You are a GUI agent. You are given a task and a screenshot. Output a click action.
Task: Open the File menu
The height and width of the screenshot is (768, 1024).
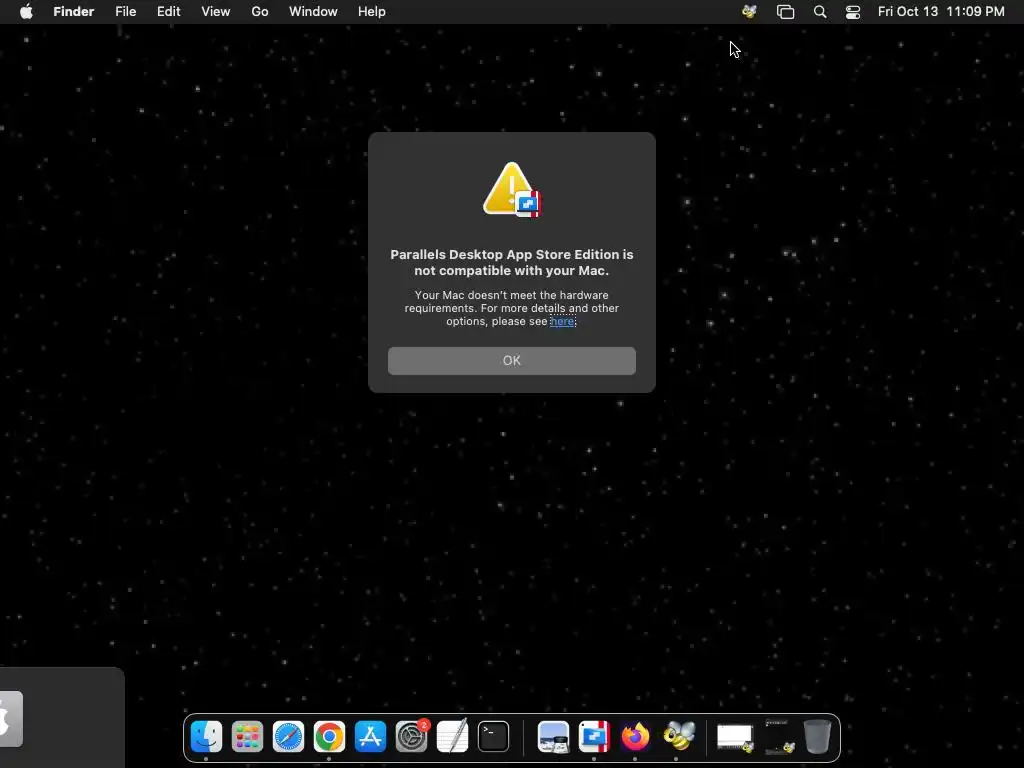coord(125,12)
